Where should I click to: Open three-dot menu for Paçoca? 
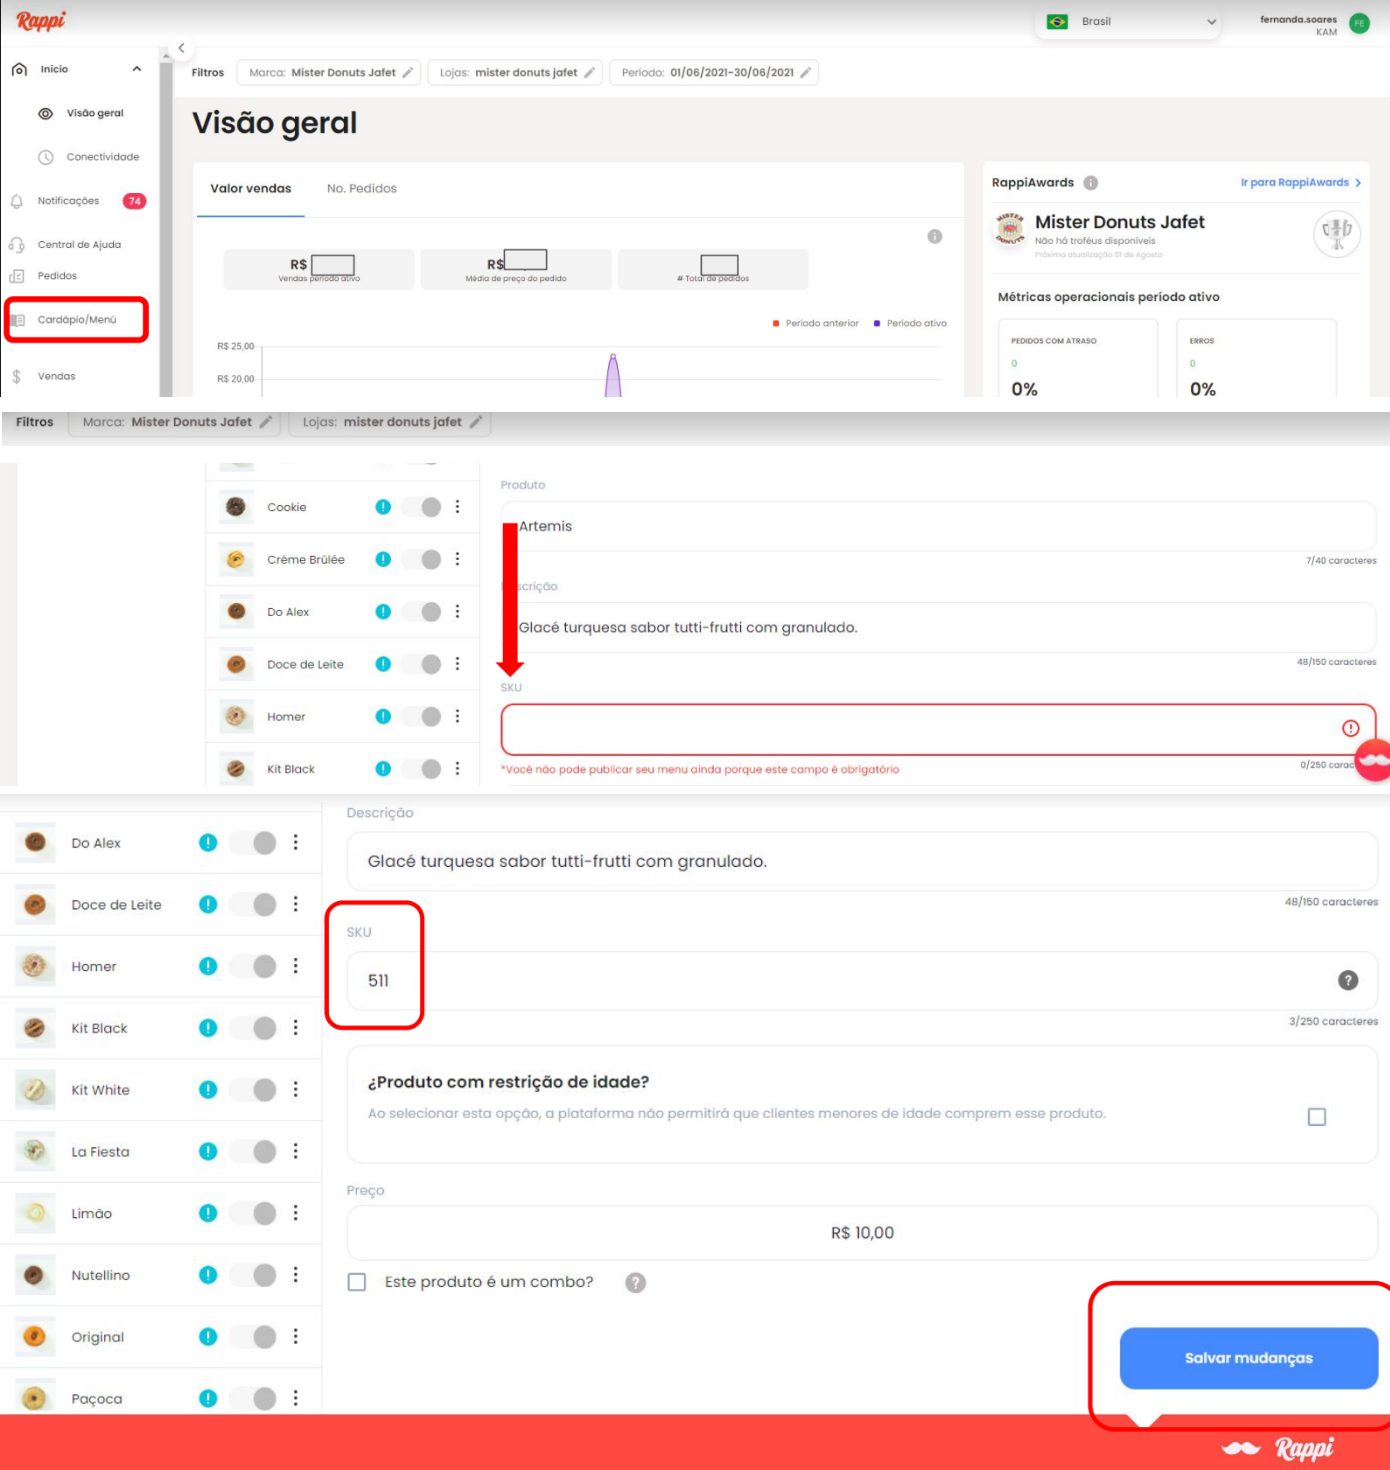[x=296, y=1399]
